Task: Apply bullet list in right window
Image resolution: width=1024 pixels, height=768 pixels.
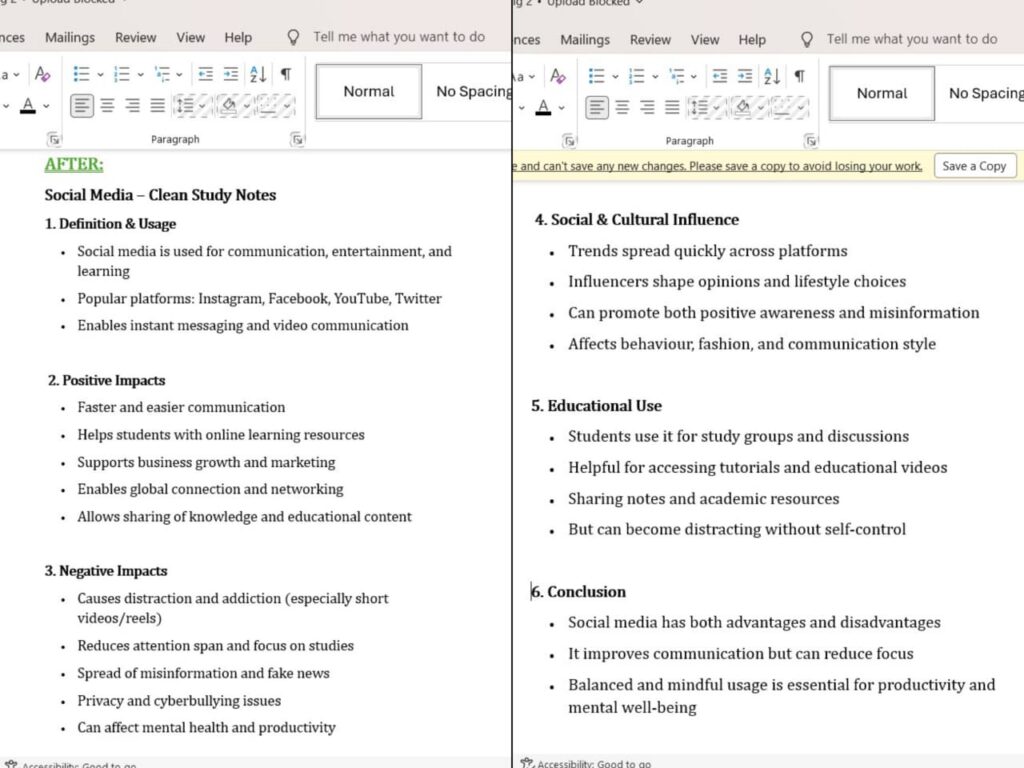Action: (x=596, y=76)
